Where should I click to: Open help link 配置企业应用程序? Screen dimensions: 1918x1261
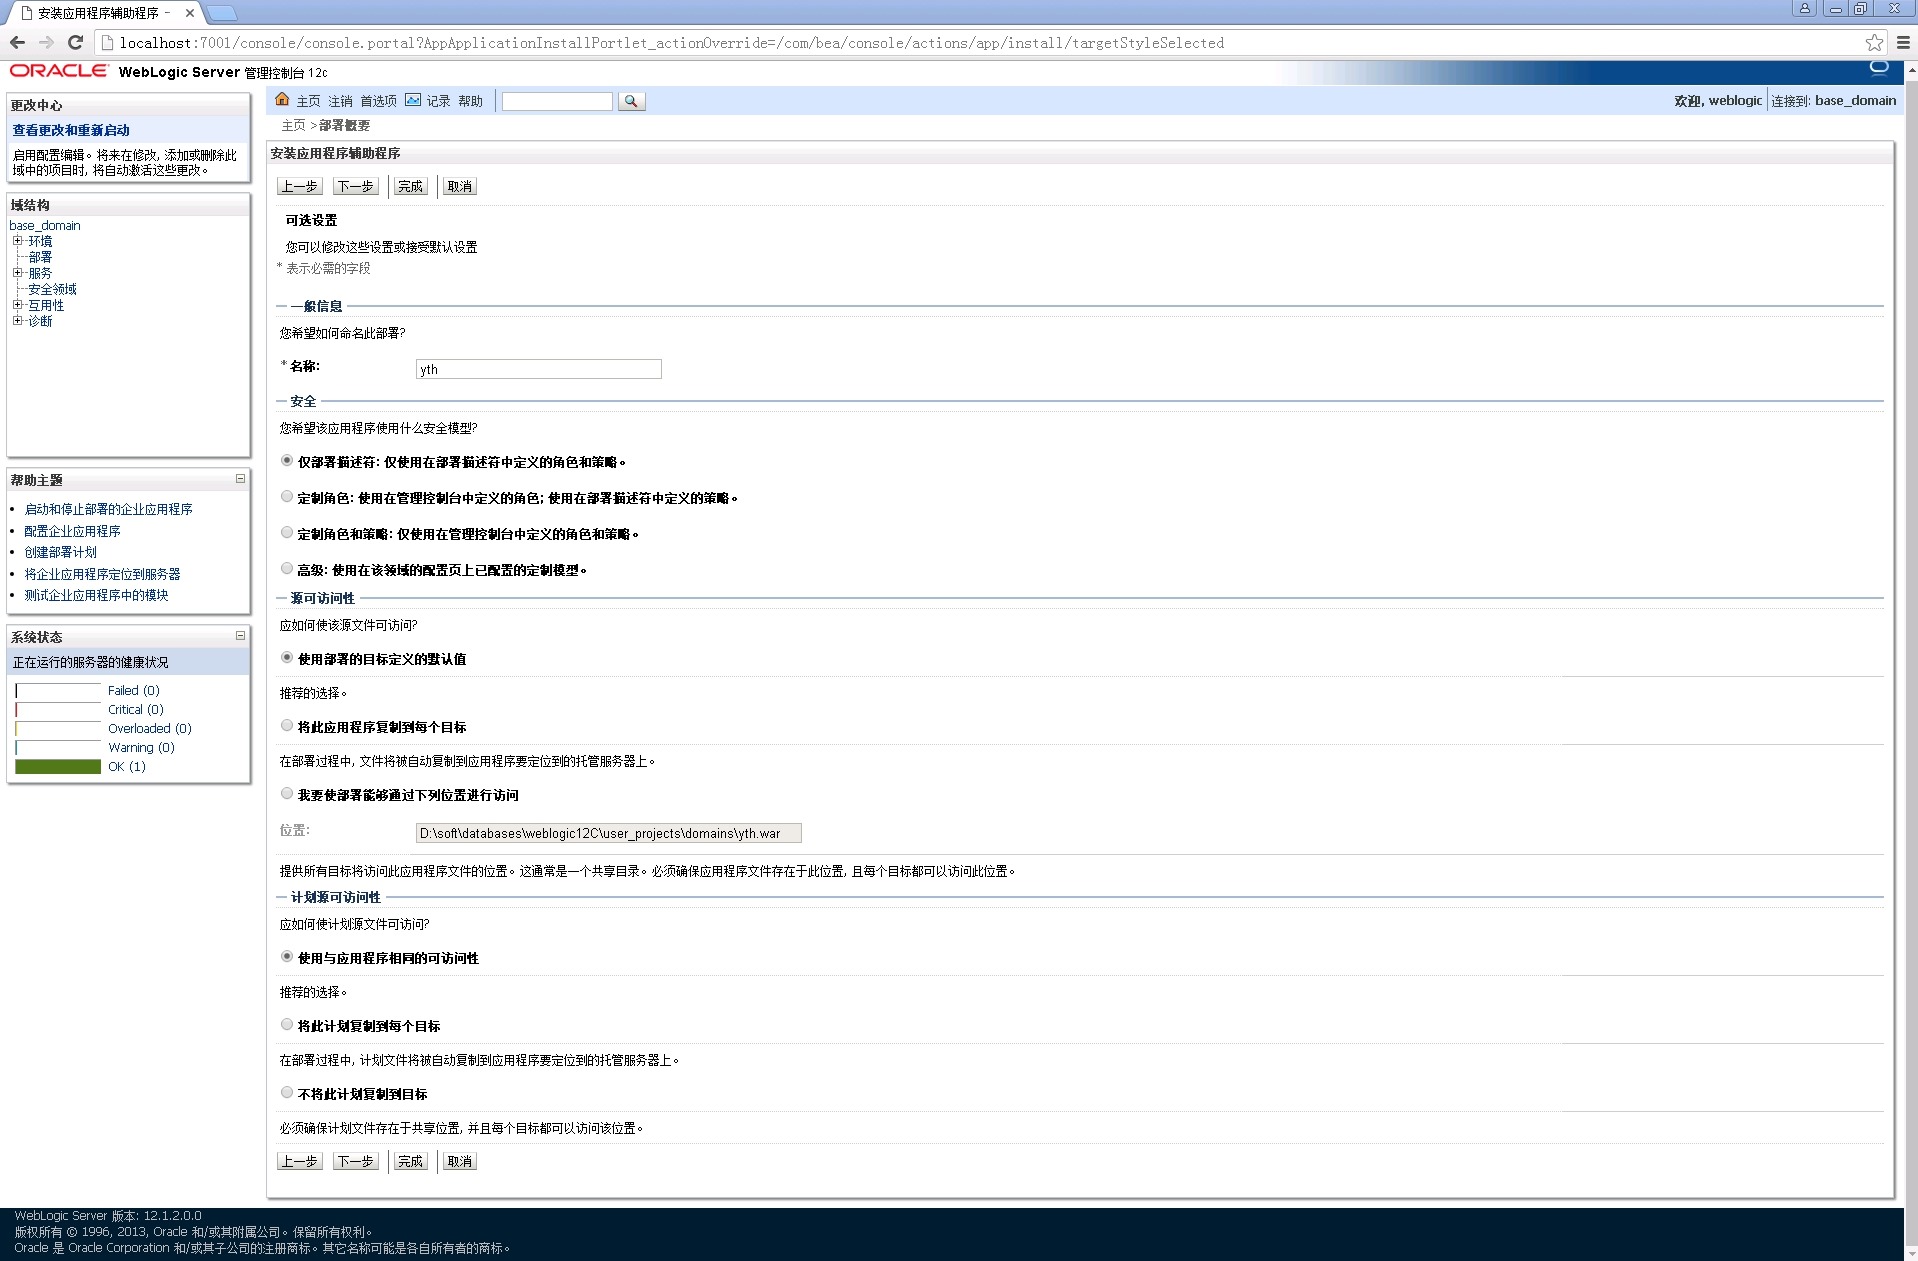pos(72,531)
